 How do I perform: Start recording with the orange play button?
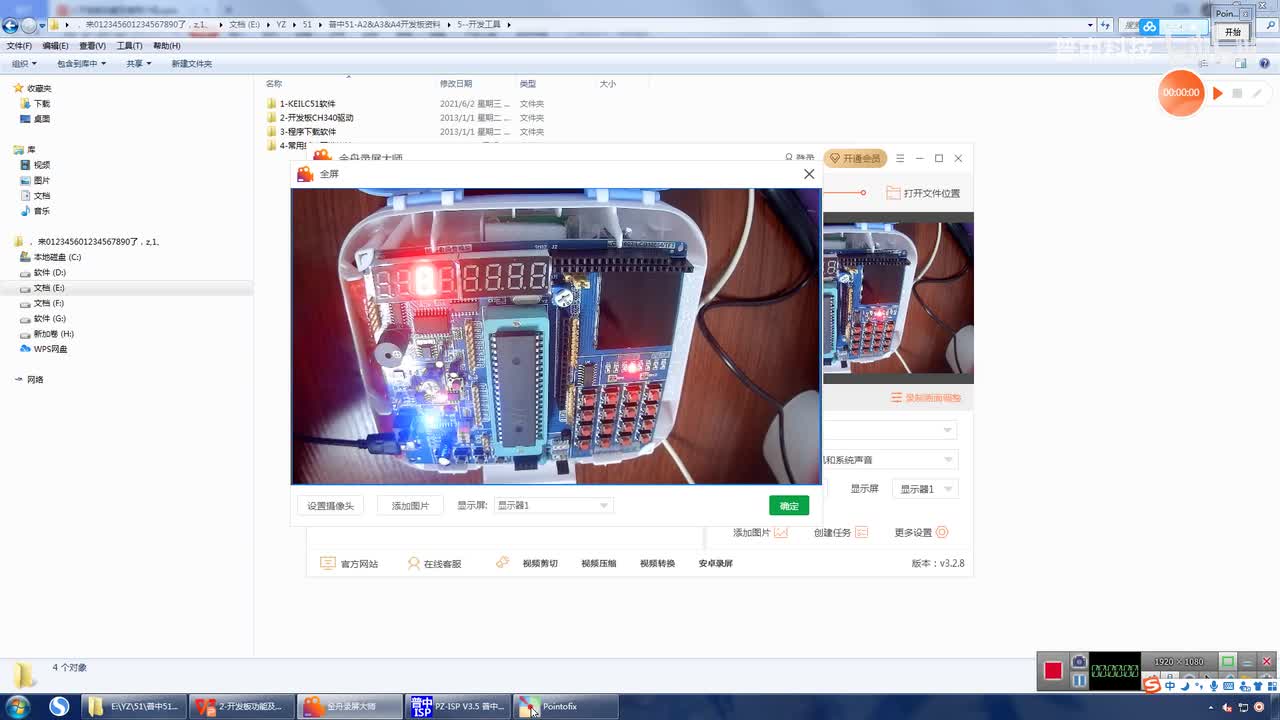click(1218, 93)
